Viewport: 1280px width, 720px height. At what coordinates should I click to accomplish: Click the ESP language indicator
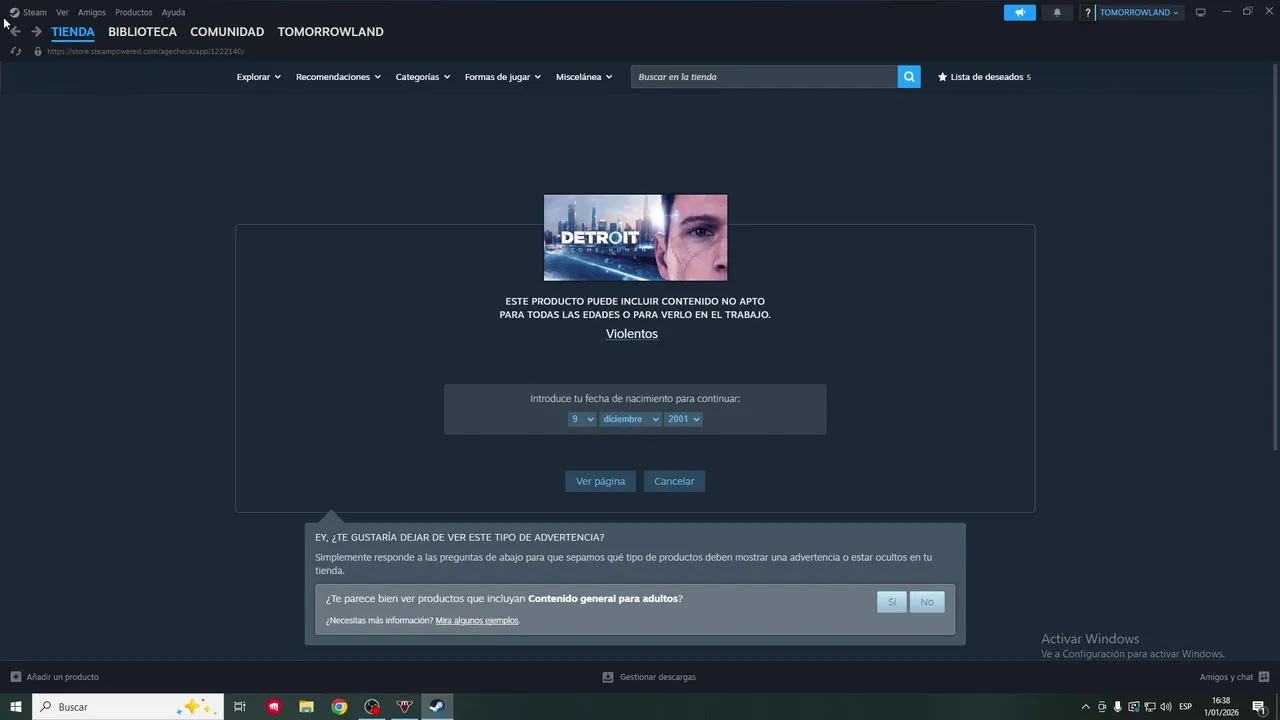[1186, 707]
